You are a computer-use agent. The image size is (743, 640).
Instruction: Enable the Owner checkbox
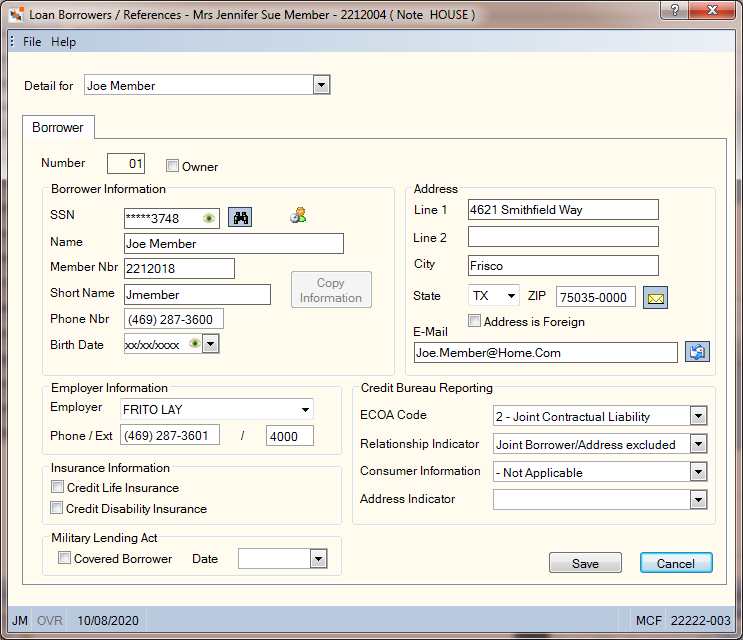[172, 166]
